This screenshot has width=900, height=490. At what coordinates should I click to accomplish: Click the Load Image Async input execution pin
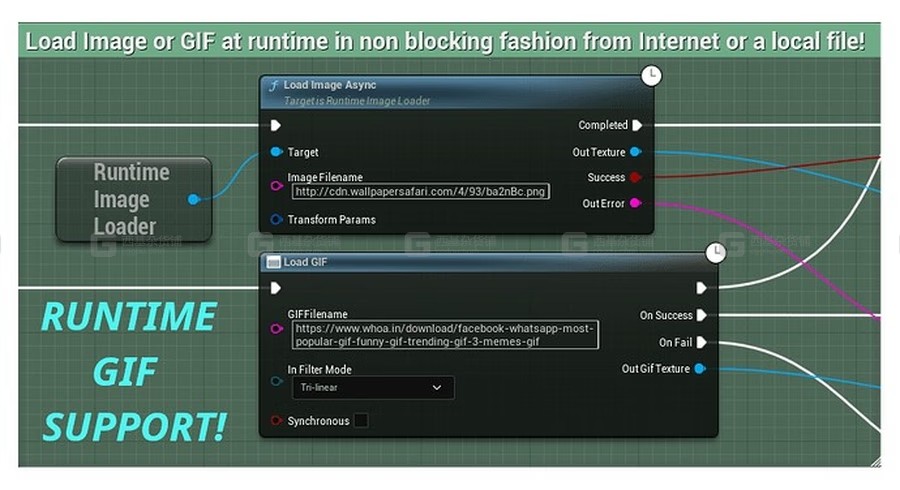tap(276, 126)
